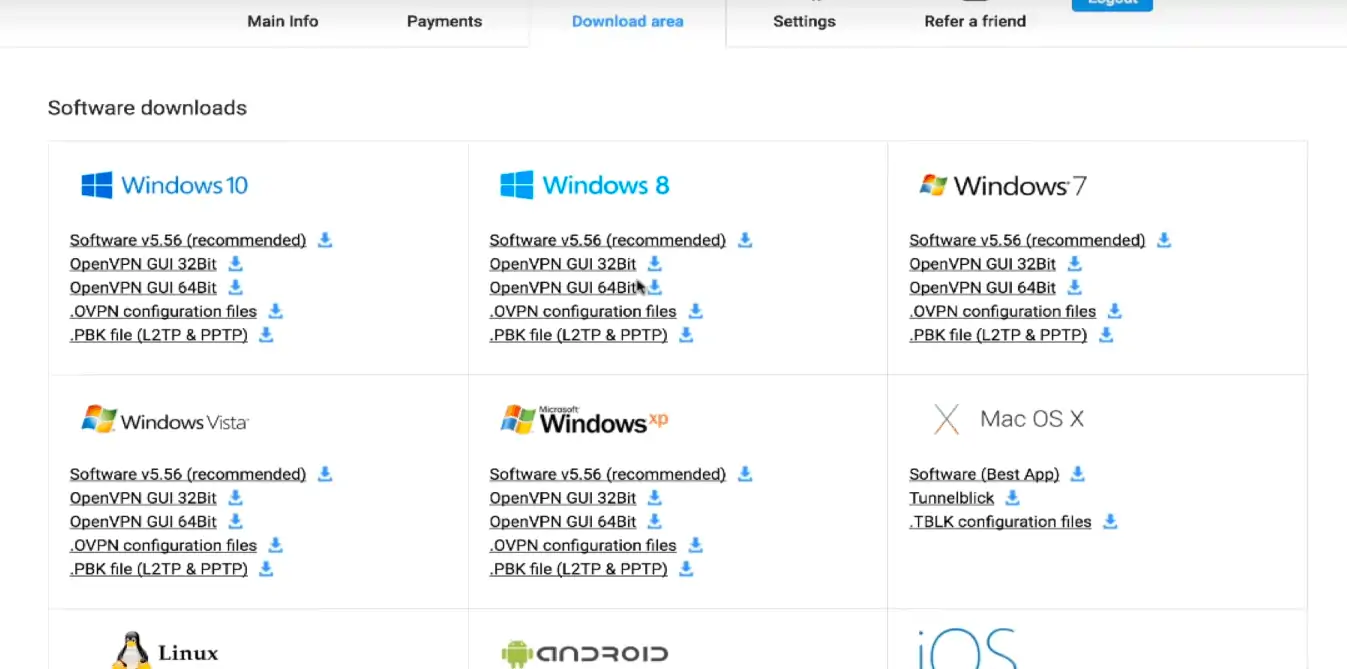Open Windows 7 .OVPN configuration files link
This screenshot has width=1347, height=669.
coord(1002,311)
